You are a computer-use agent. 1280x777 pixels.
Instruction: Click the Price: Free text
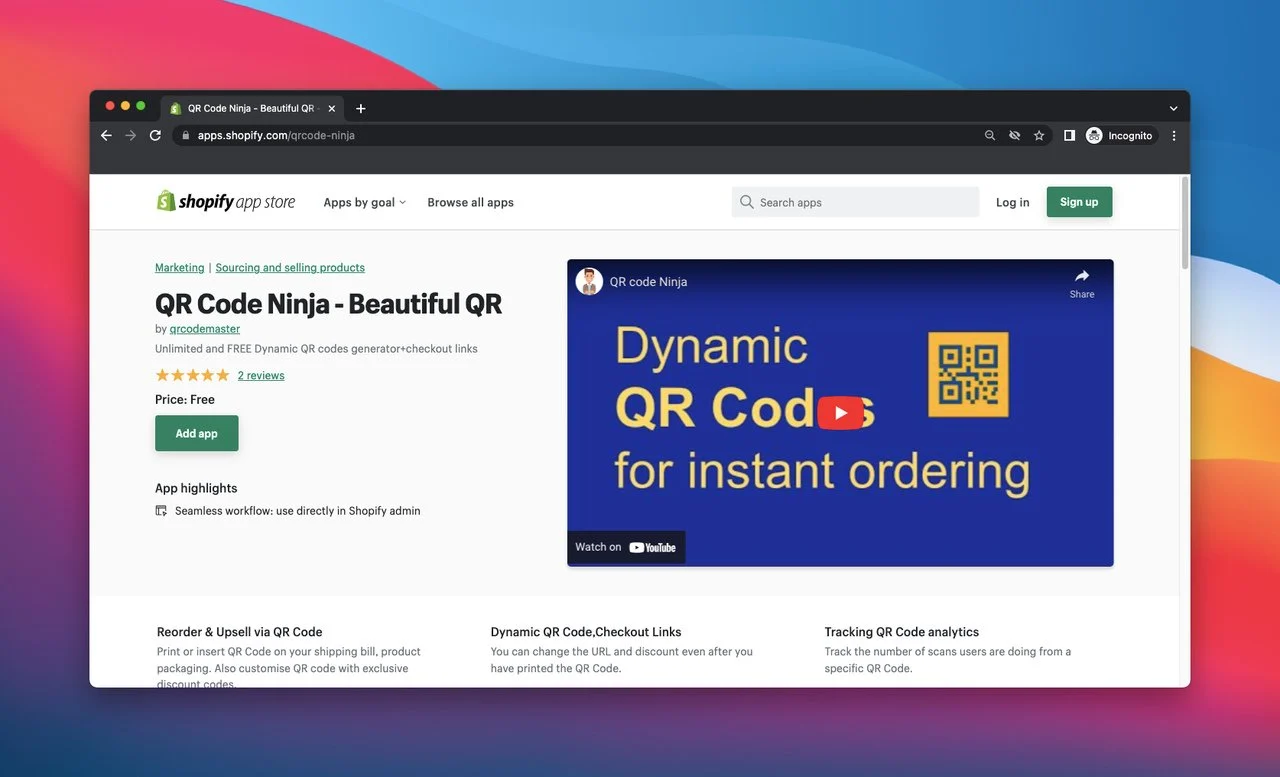[185, 400]
